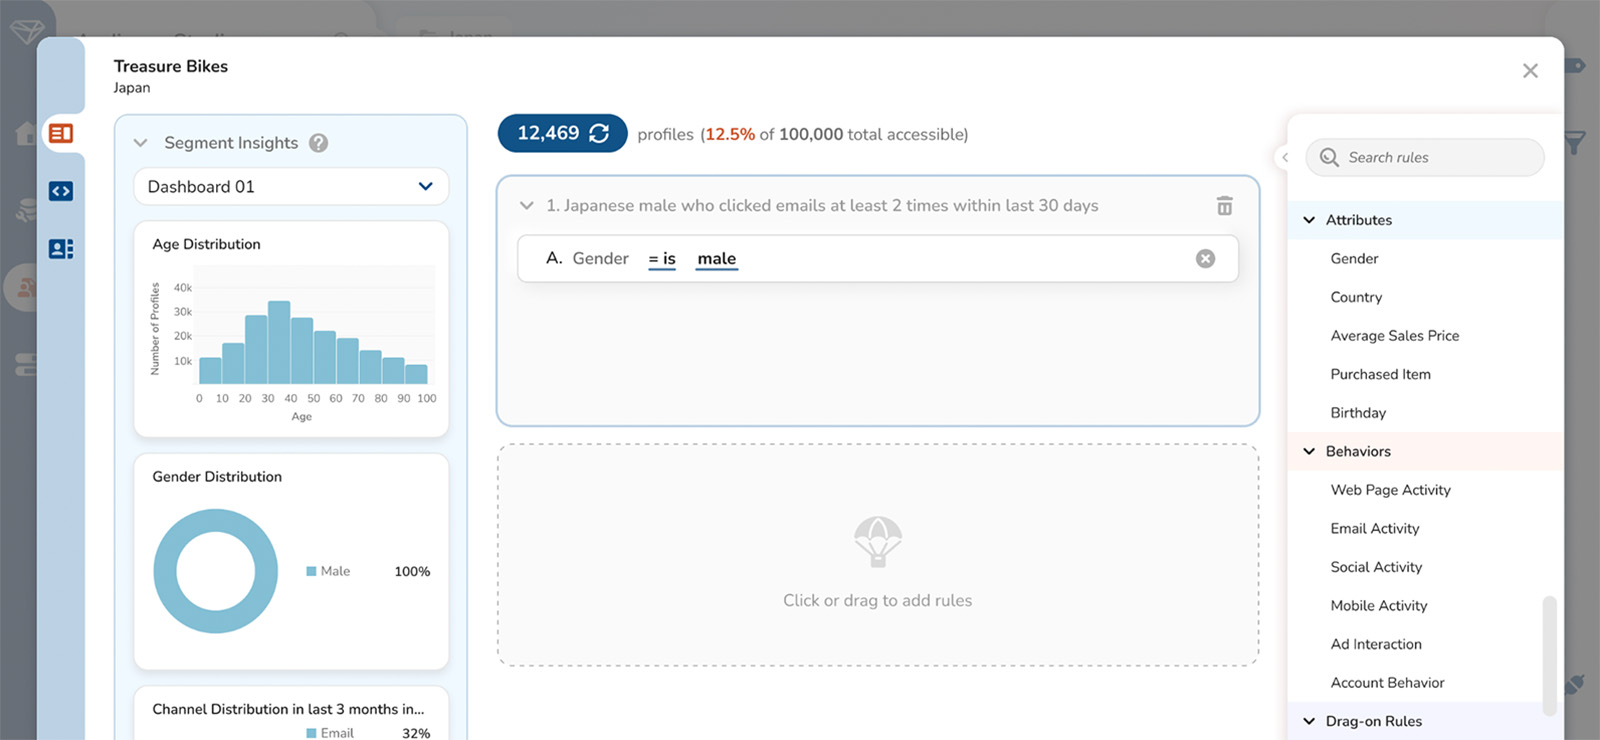Click the search magnifier icon

(1329, 157)
